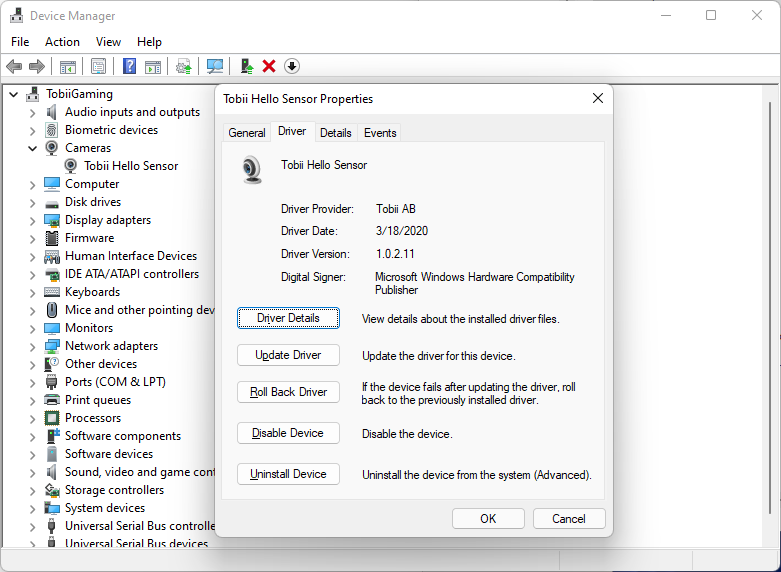This screenshot has height=572, width=781.
Task: Click the Driver Details button
Action: click(x=288, y=318)
